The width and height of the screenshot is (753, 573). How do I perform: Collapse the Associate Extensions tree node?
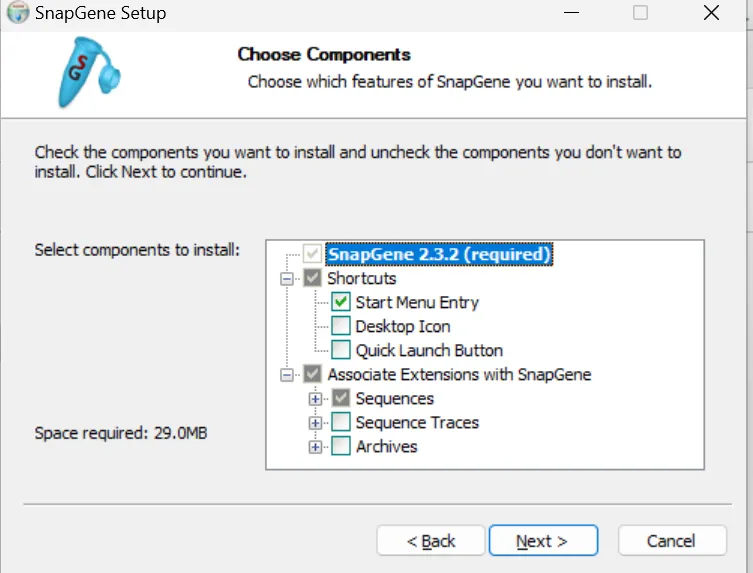pyautogui.click(x=289, y=375)
